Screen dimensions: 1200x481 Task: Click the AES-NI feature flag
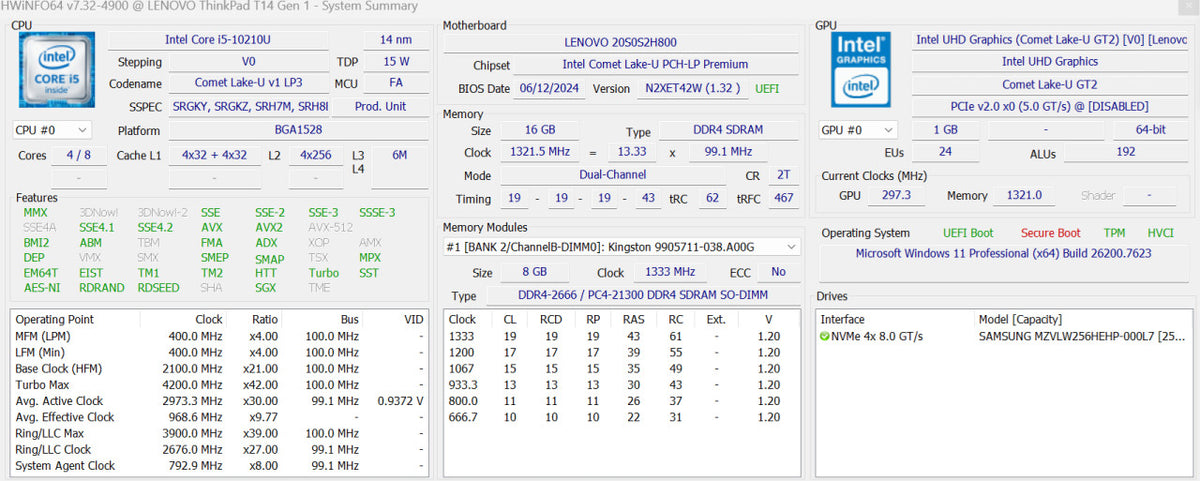(x=41, y=288)
